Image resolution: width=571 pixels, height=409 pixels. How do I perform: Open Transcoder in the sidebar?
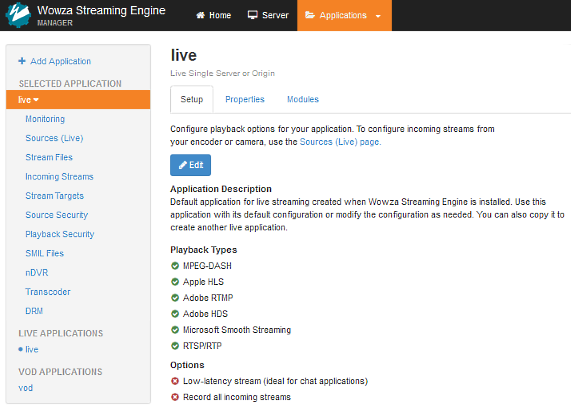point(48,292)
